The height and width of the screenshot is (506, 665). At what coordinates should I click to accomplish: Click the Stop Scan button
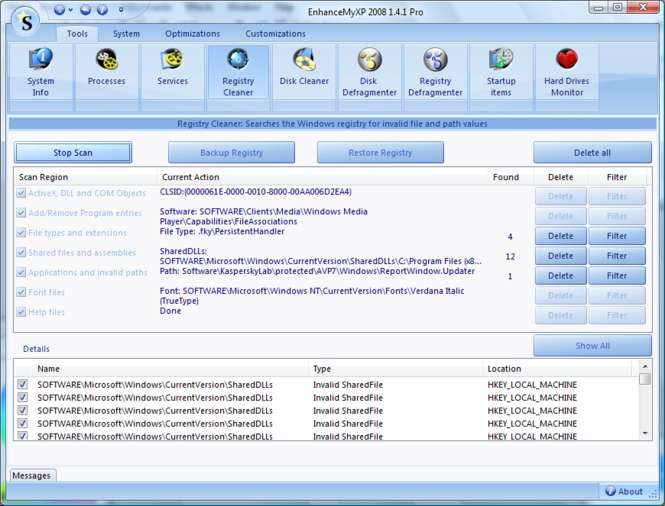tap(73, 153)
